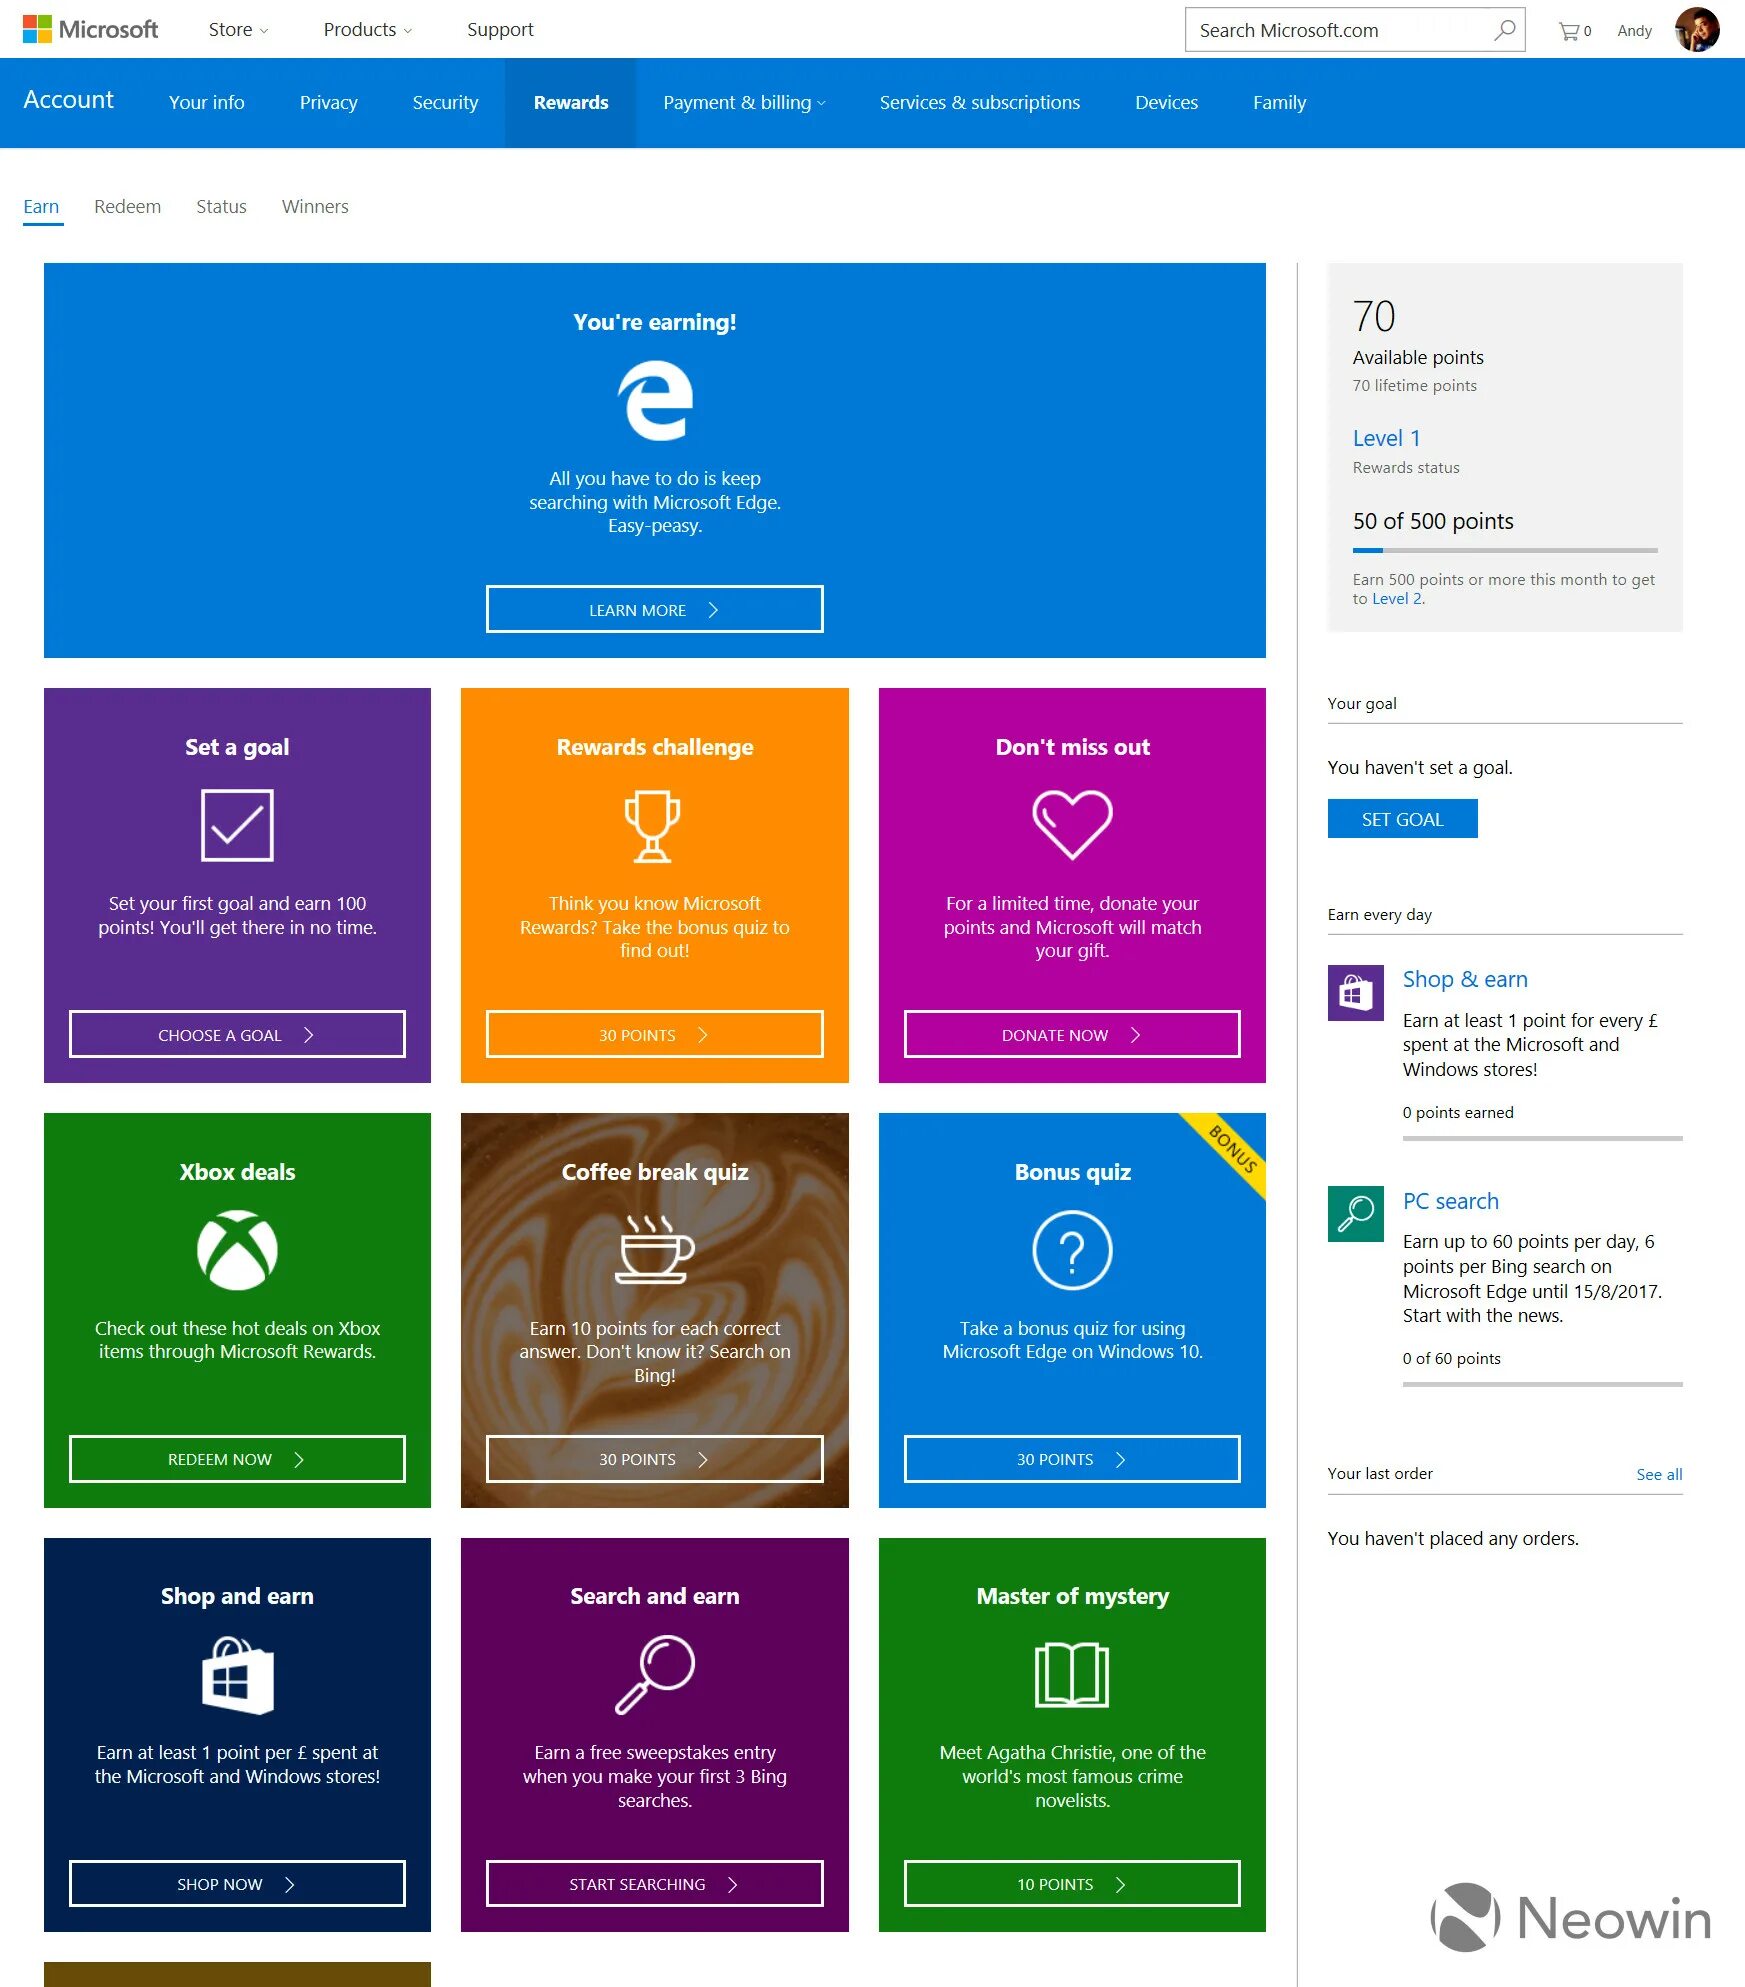Click the Microsoft logo
Viewport: 1745px width, 1987px height.
[90, 29]
